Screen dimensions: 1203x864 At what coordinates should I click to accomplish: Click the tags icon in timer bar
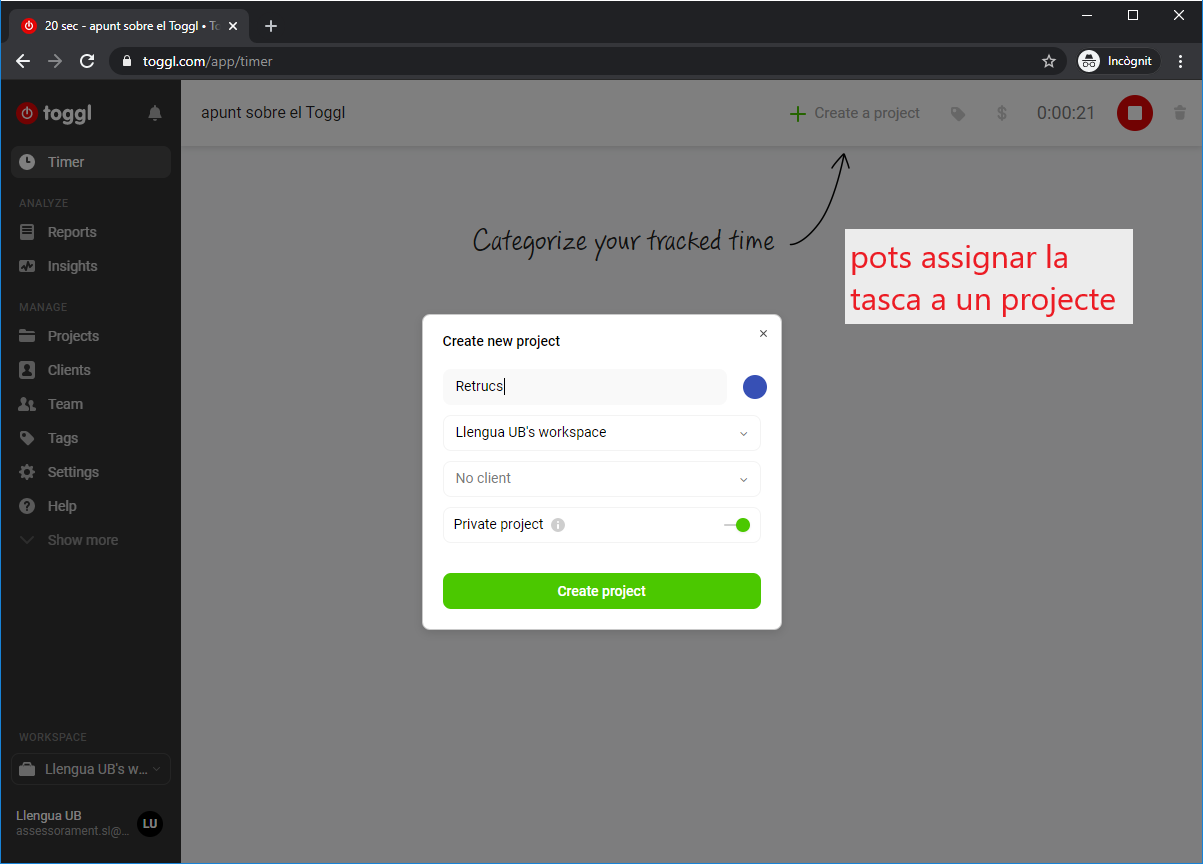coord(958,114)
